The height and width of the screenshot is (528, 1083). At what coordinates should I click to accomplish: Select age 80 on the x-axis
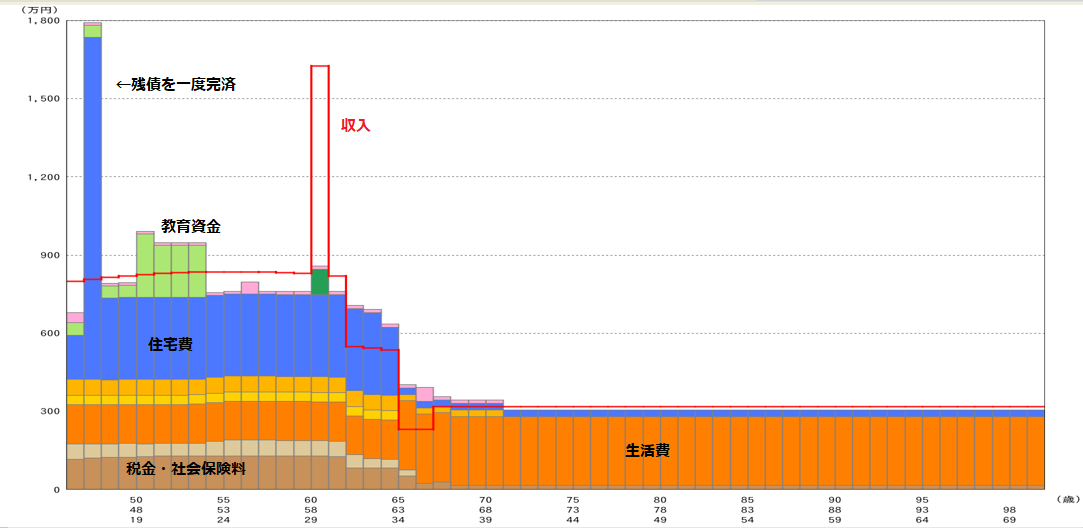coord(660,499)
